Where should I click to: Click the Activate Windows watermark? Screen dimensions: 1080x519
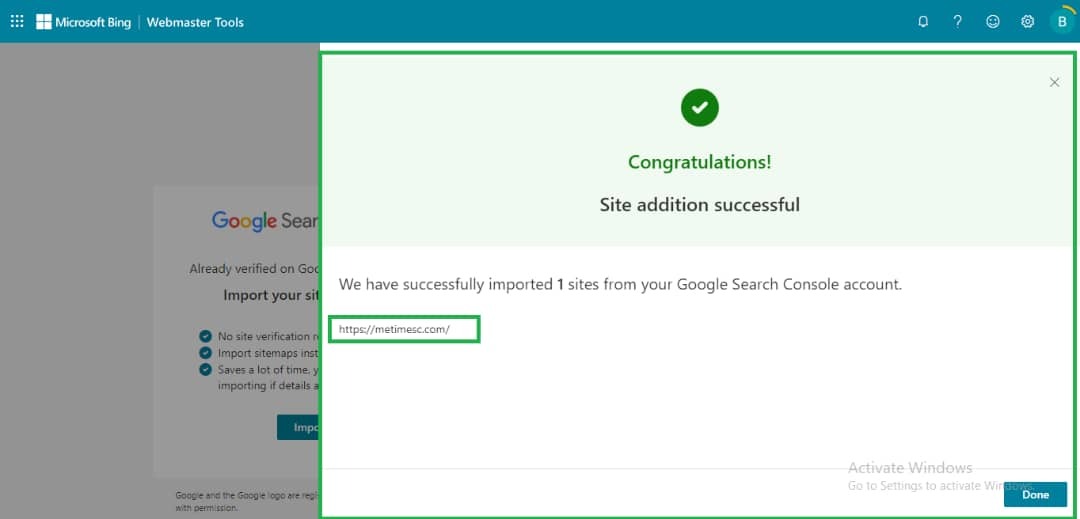coord(909,468)
